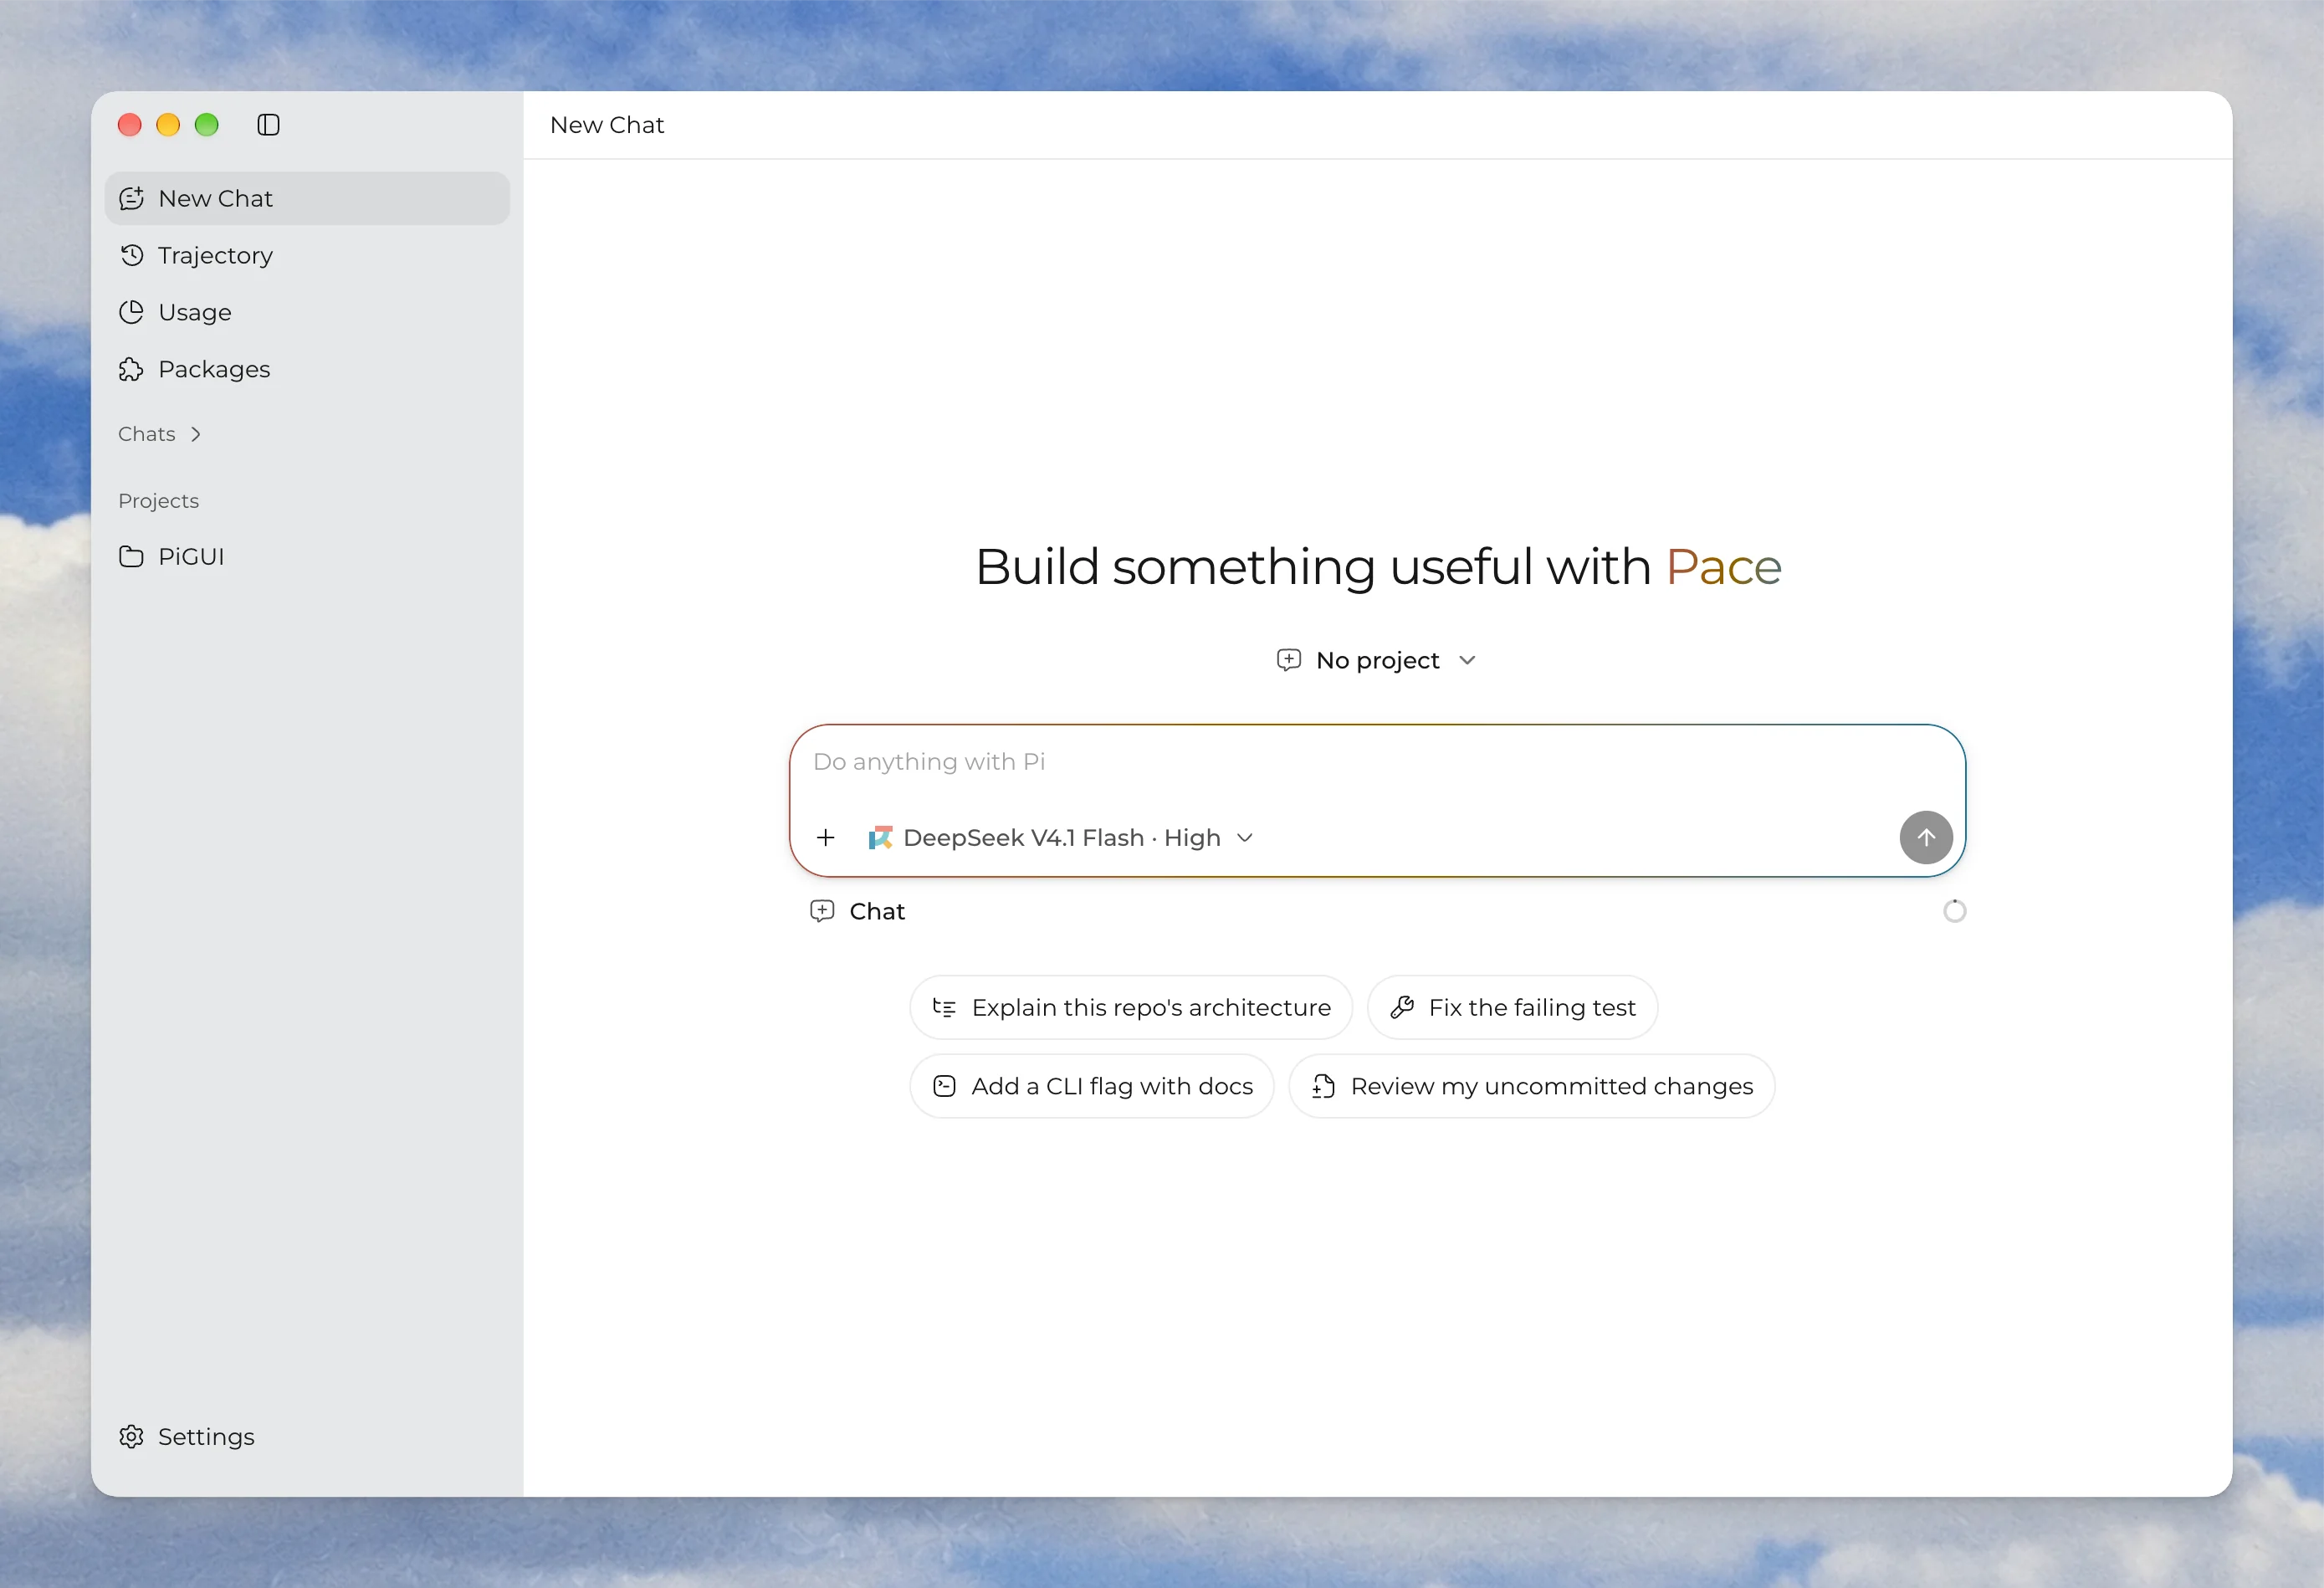
Task: Click the New Chat title in header
Action: [x=607, y=125]
